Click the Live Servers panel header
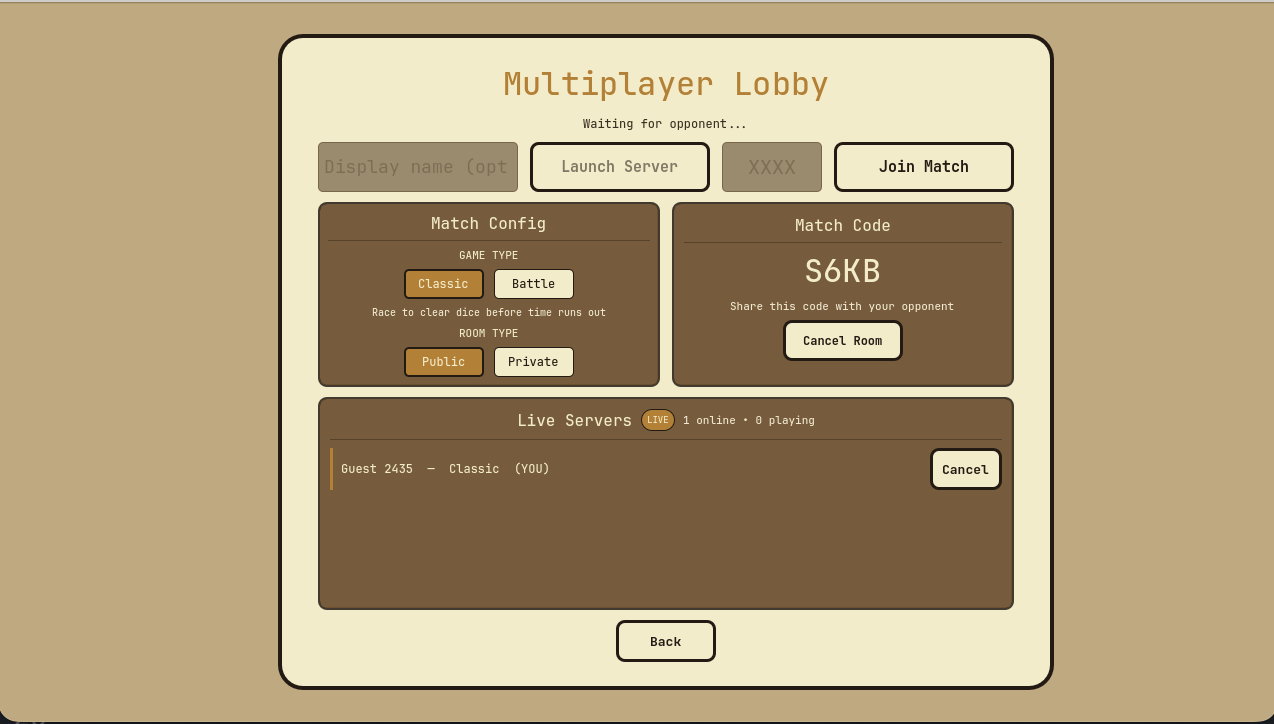This screenshot has width=1274, height=724. (574, 420)
